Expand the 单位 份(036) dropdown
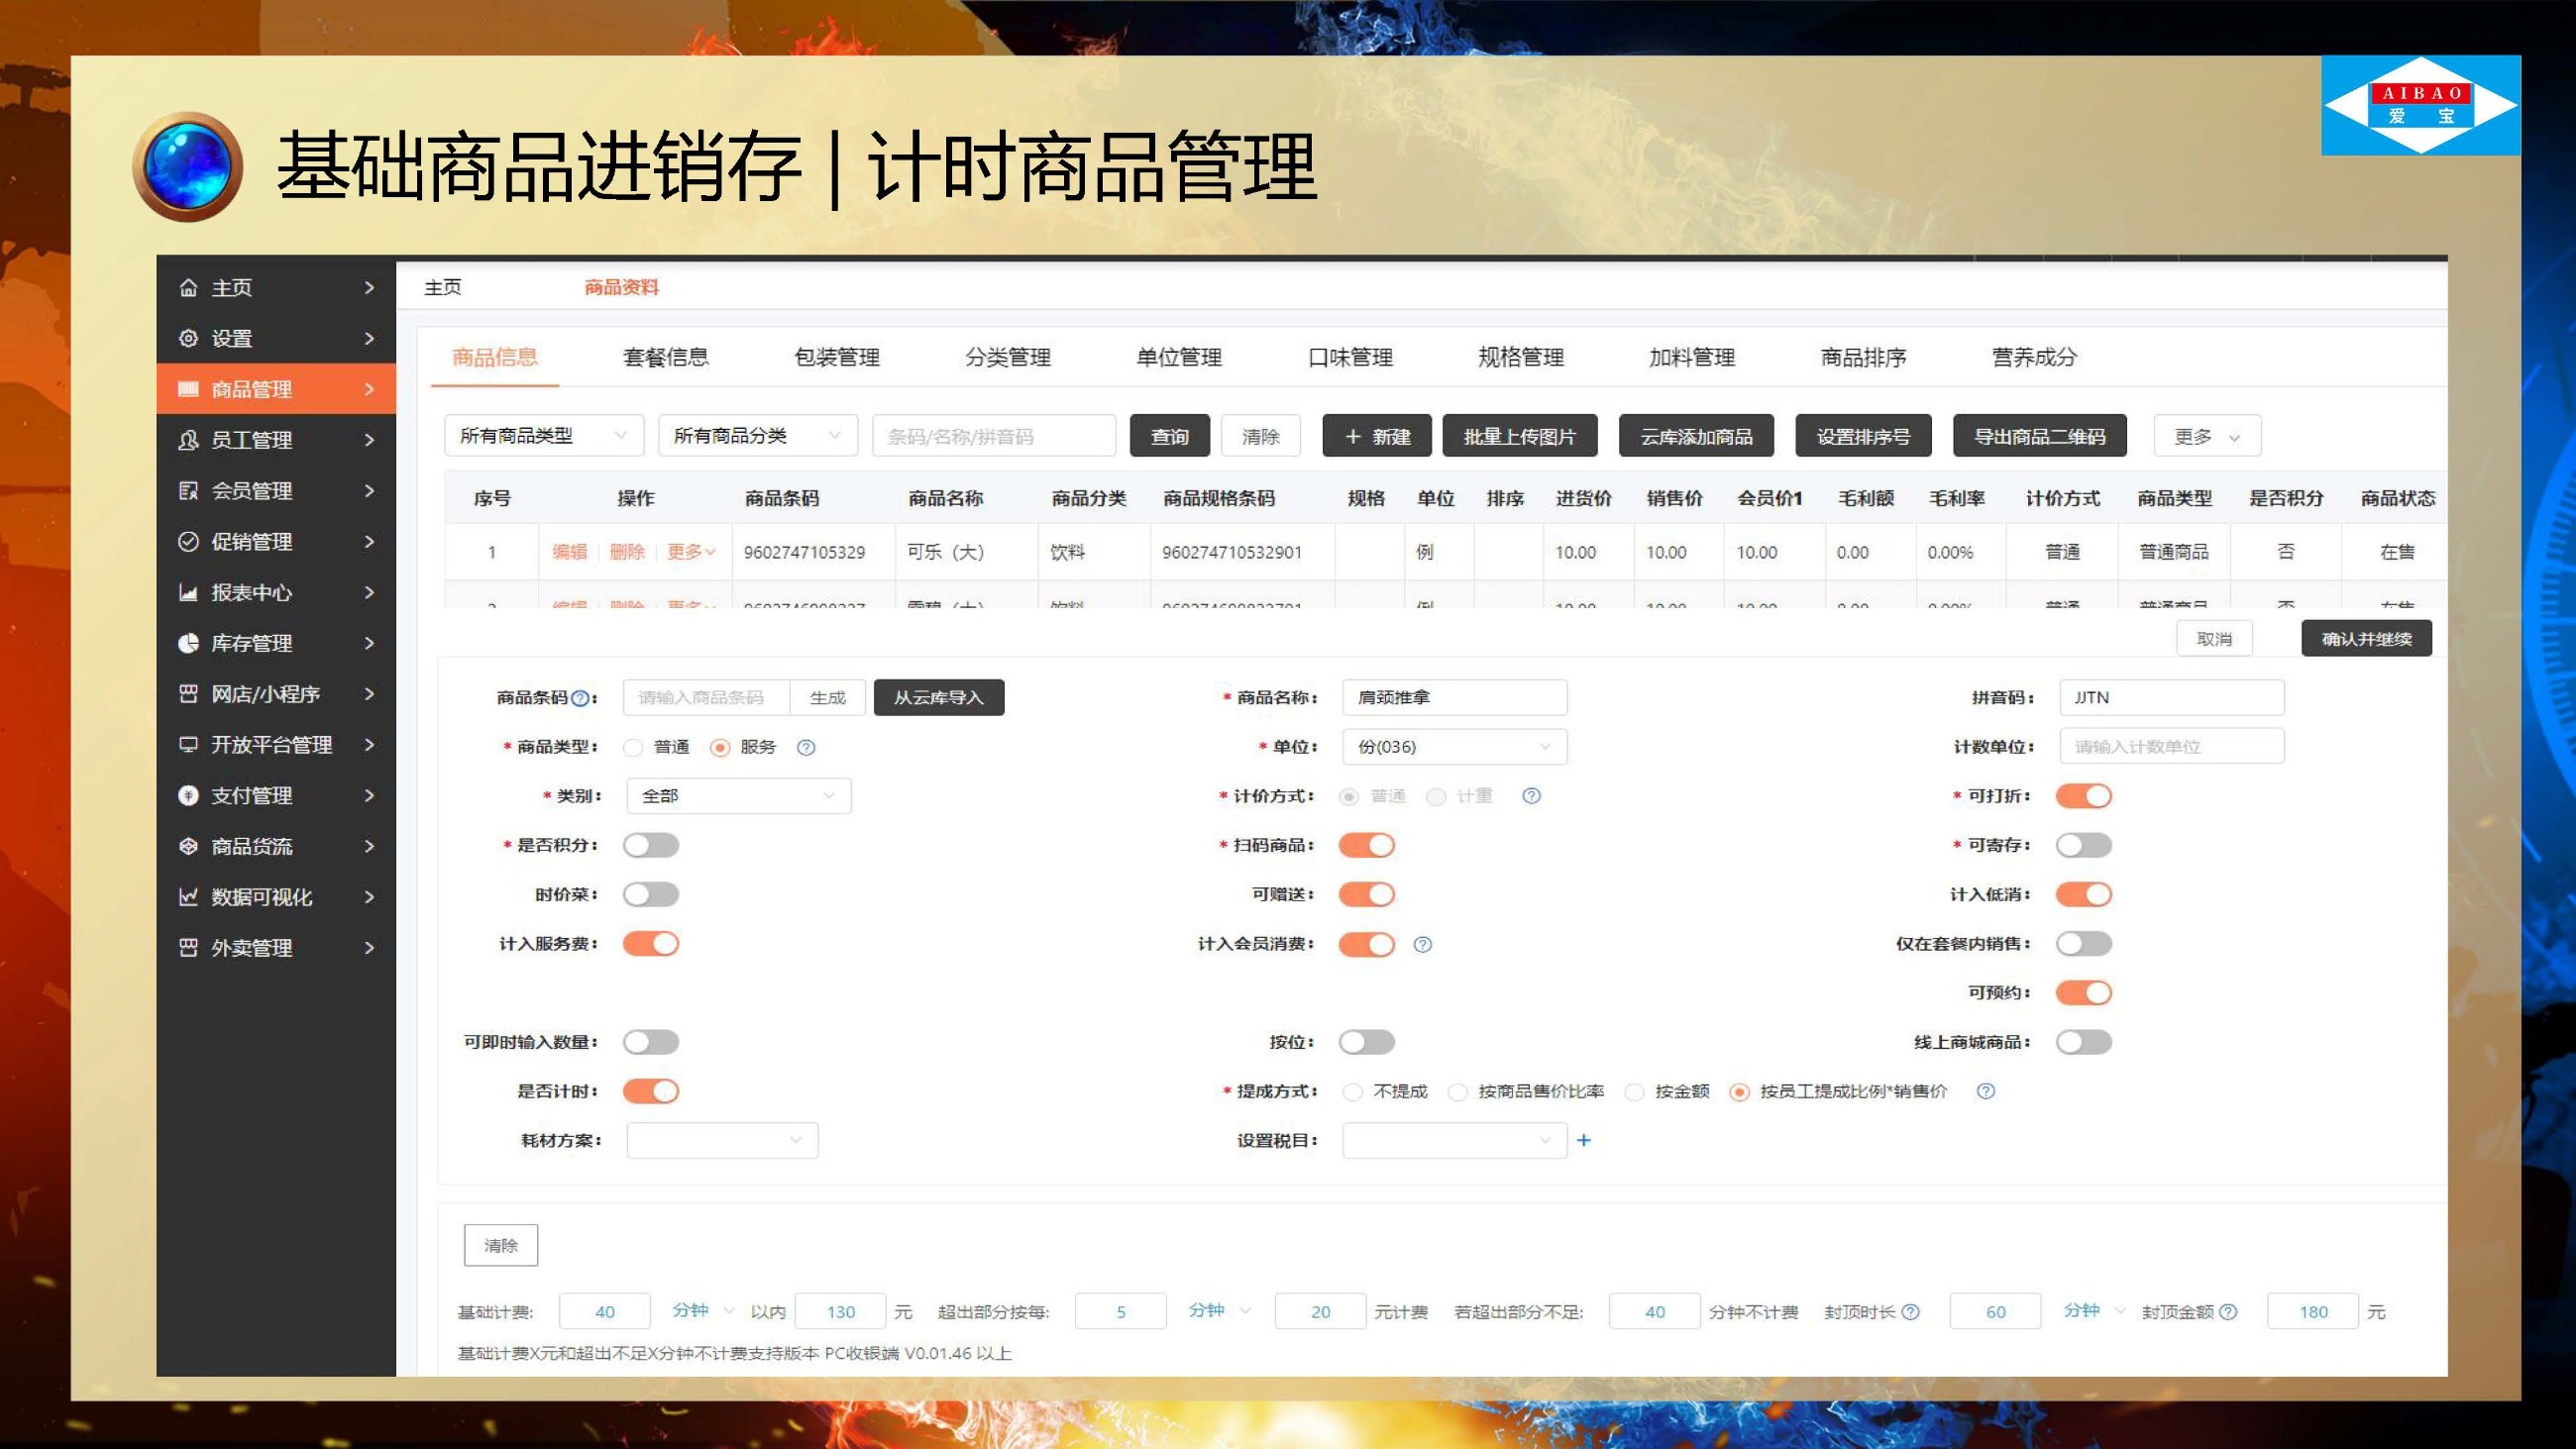This screenshot has height=1449, width=2576. tap(1454, 746)
